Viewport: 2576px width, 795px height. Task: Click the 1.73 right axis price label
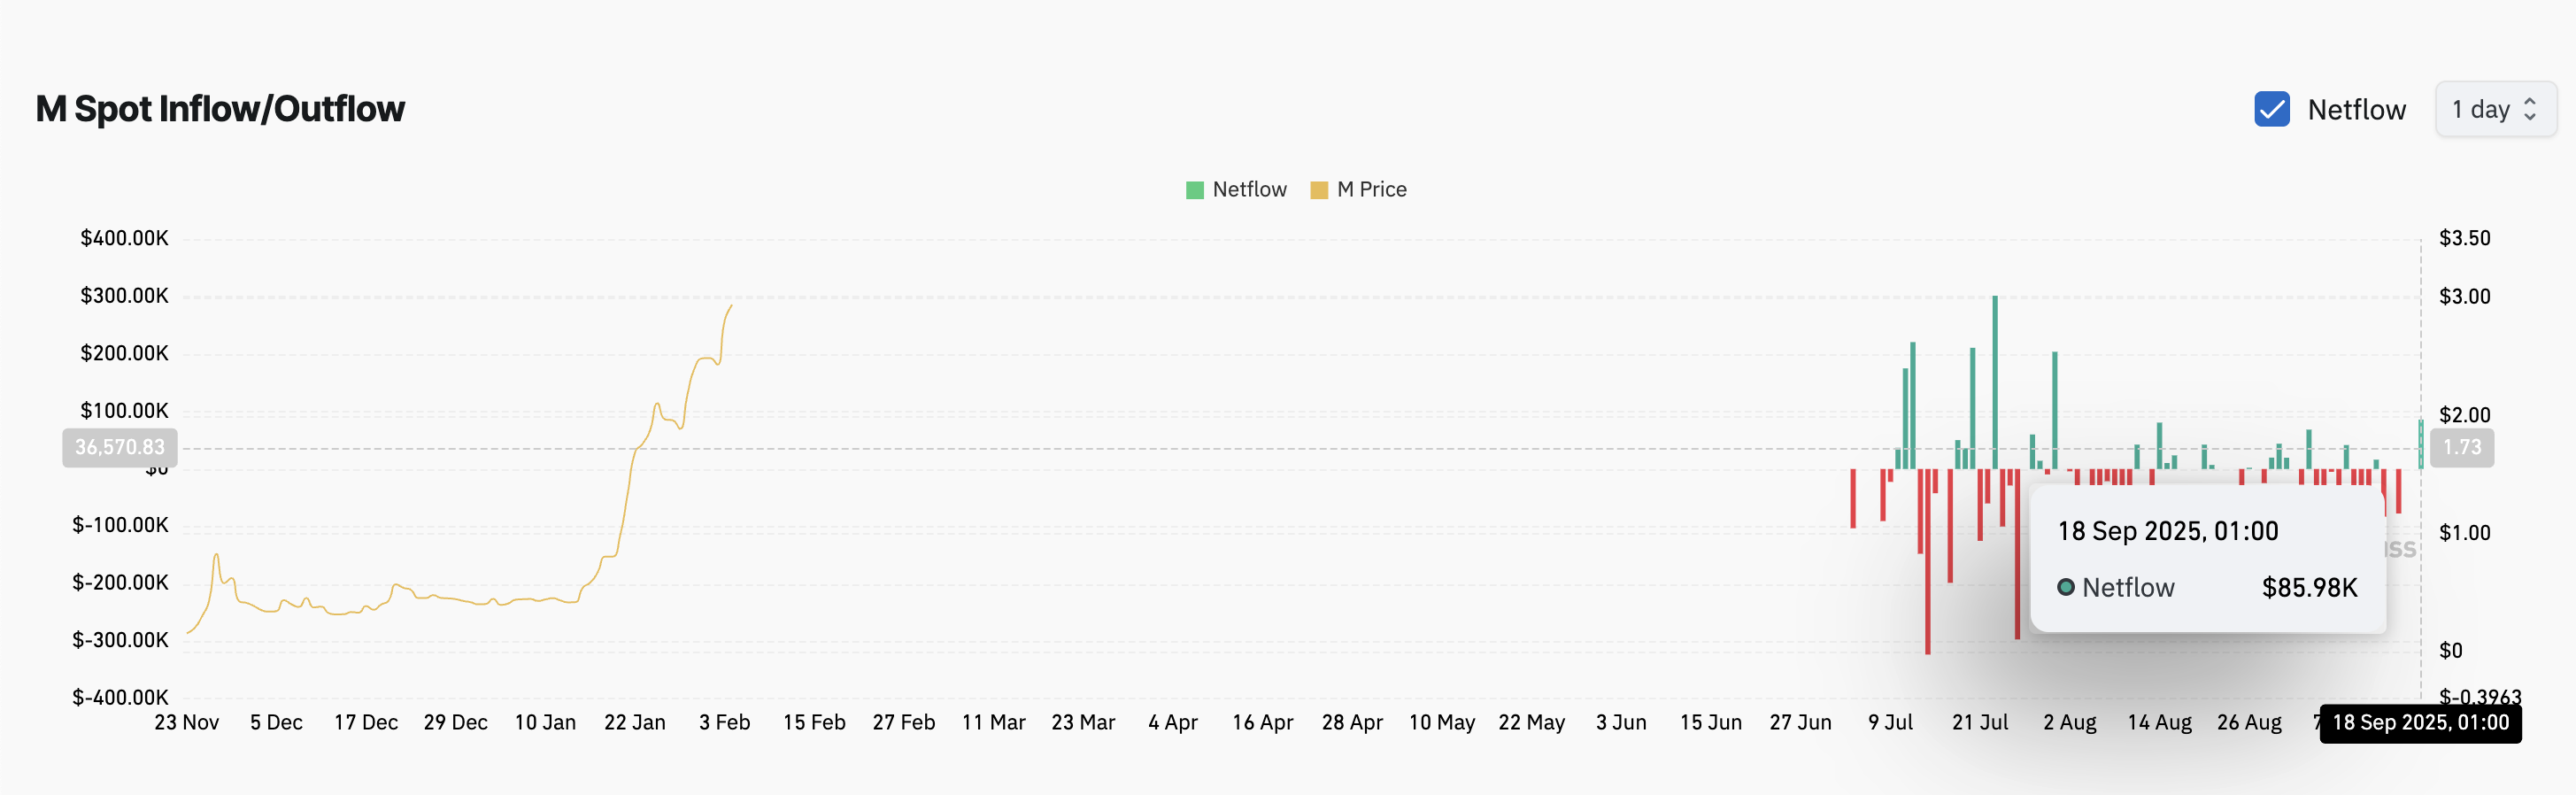point(2461,447)
